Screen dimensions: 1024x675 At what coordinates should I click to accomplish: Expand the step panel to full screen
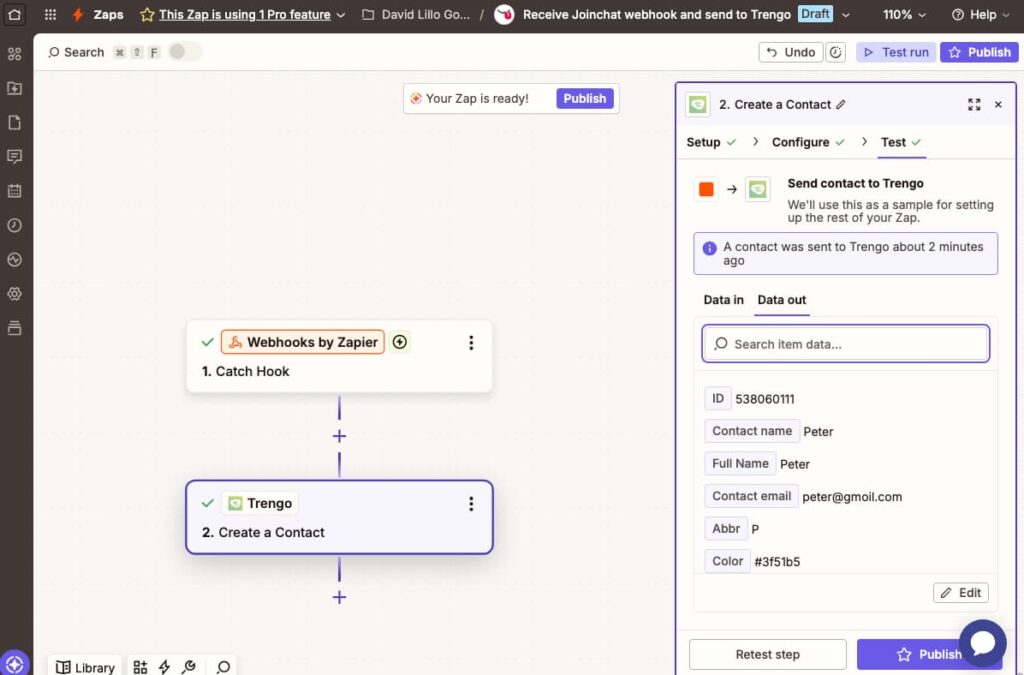pyautogui.click(x=974, y=104)
